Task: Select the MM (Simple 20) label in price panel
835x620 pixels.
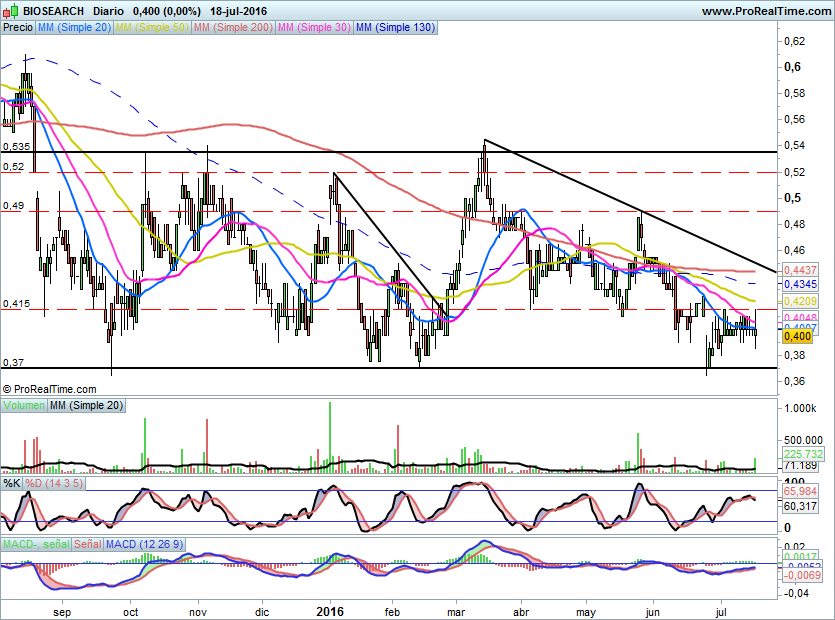Action: point(75,28)
